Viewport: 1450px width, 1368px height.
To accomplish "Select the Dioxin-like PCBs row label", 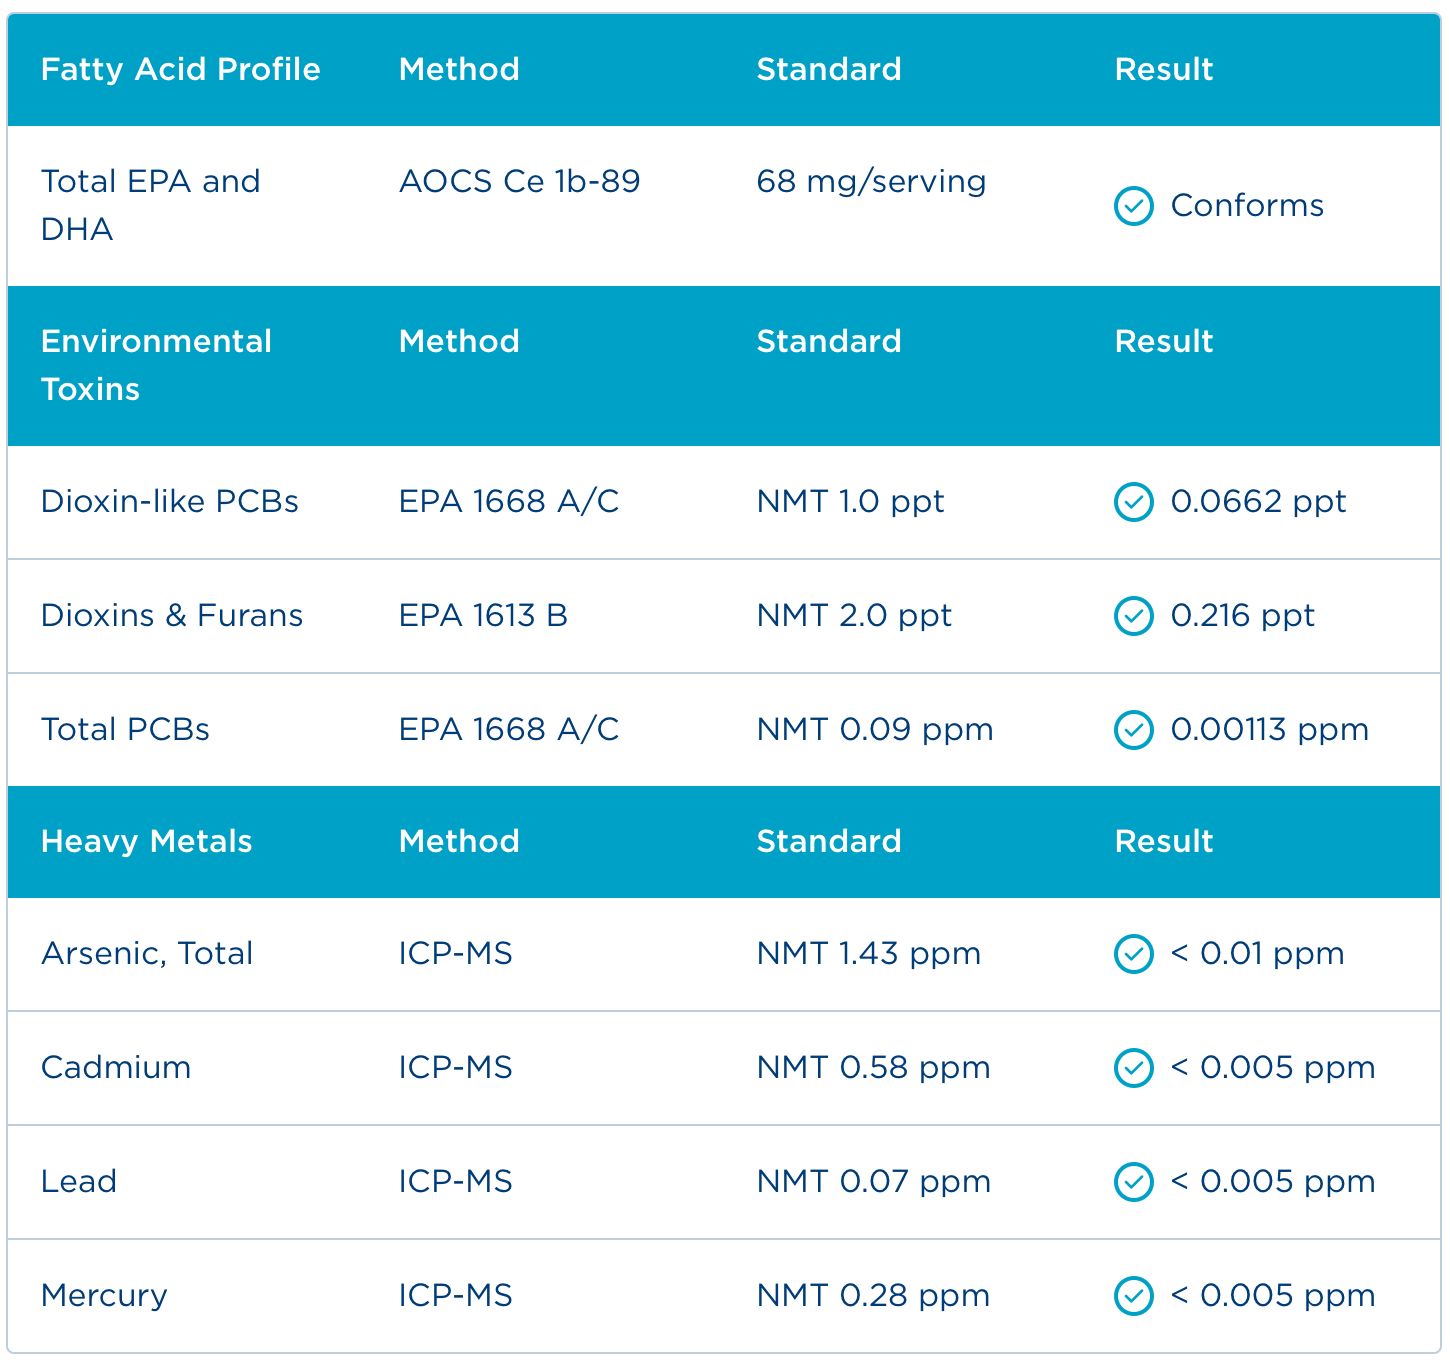I will coord(170,502).
